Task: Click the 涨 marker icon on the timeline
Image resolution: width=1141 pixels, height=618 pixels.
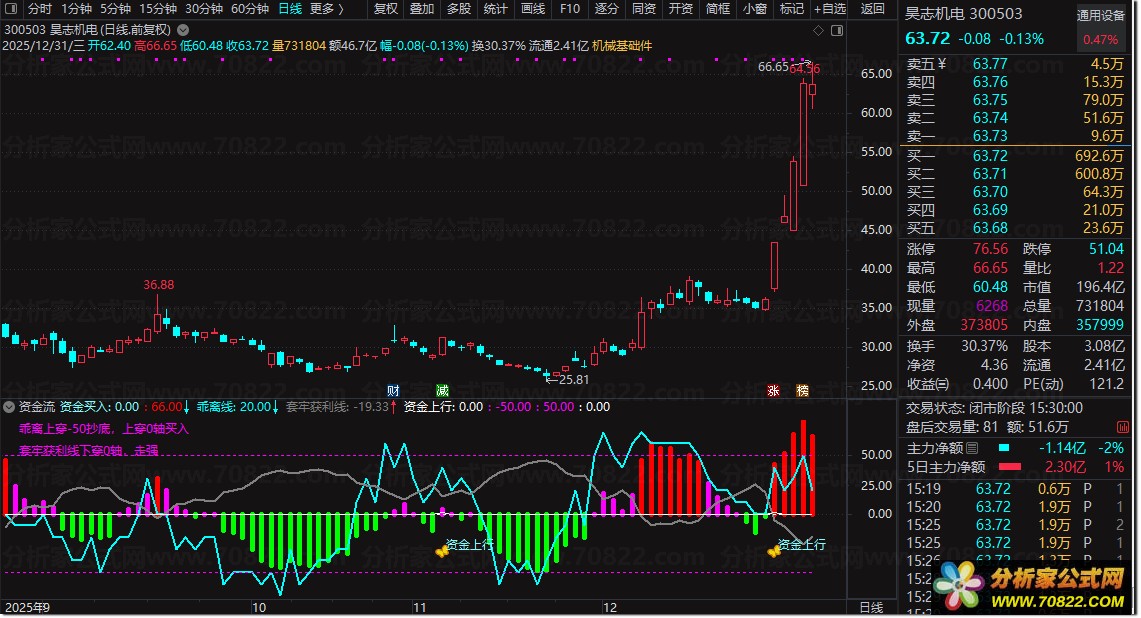Action: pos(773,389)
